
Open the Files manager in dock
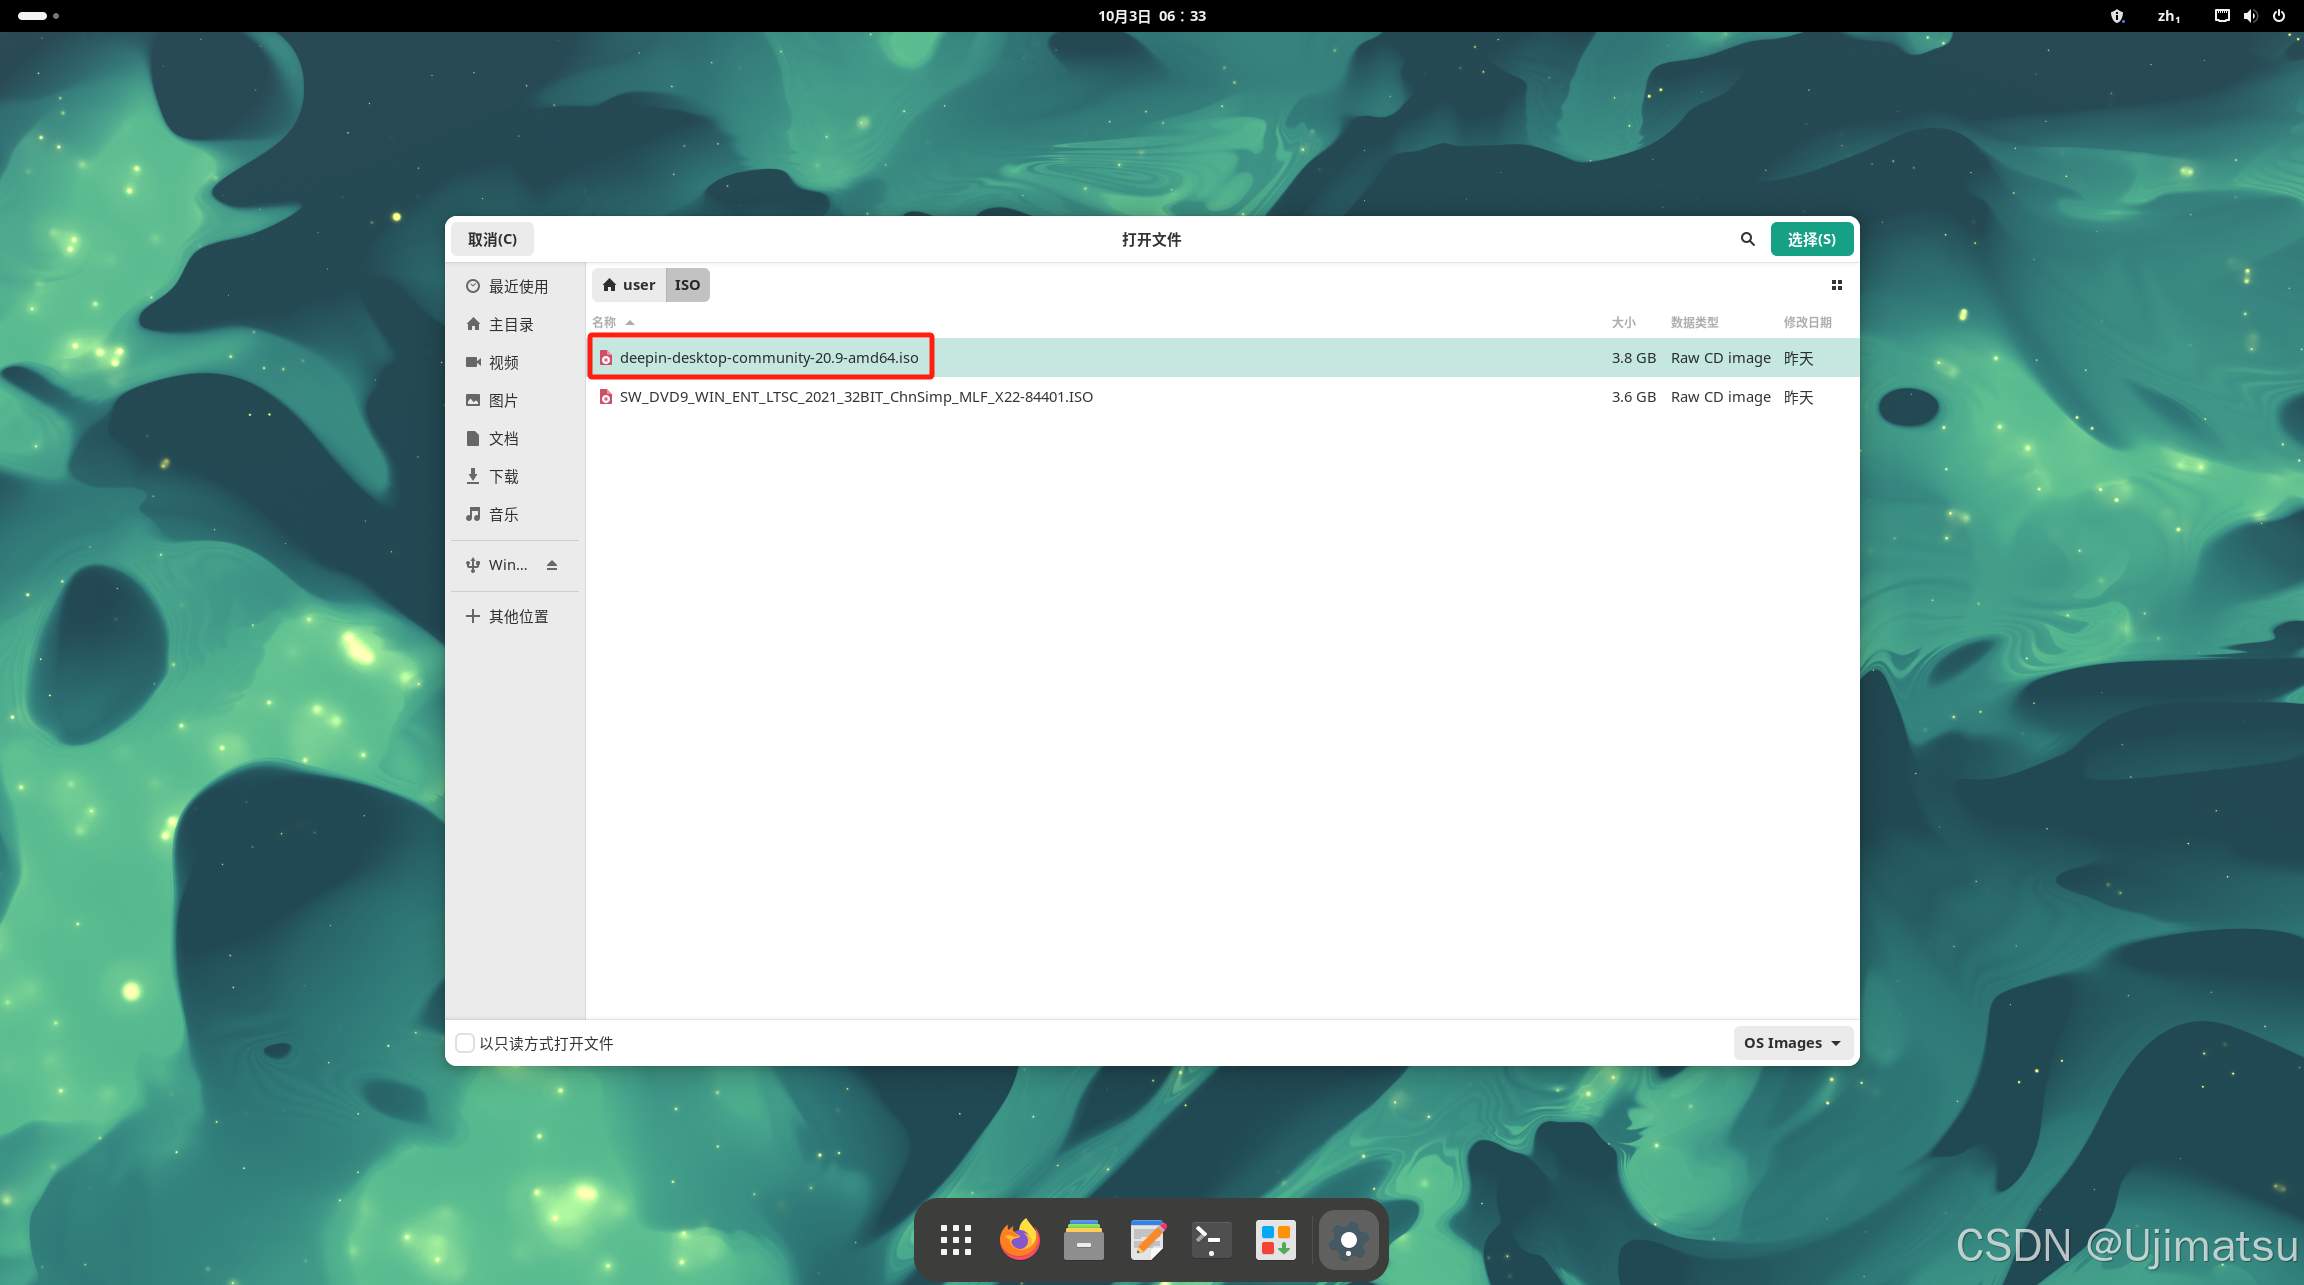click(x=1083, y=1240)
